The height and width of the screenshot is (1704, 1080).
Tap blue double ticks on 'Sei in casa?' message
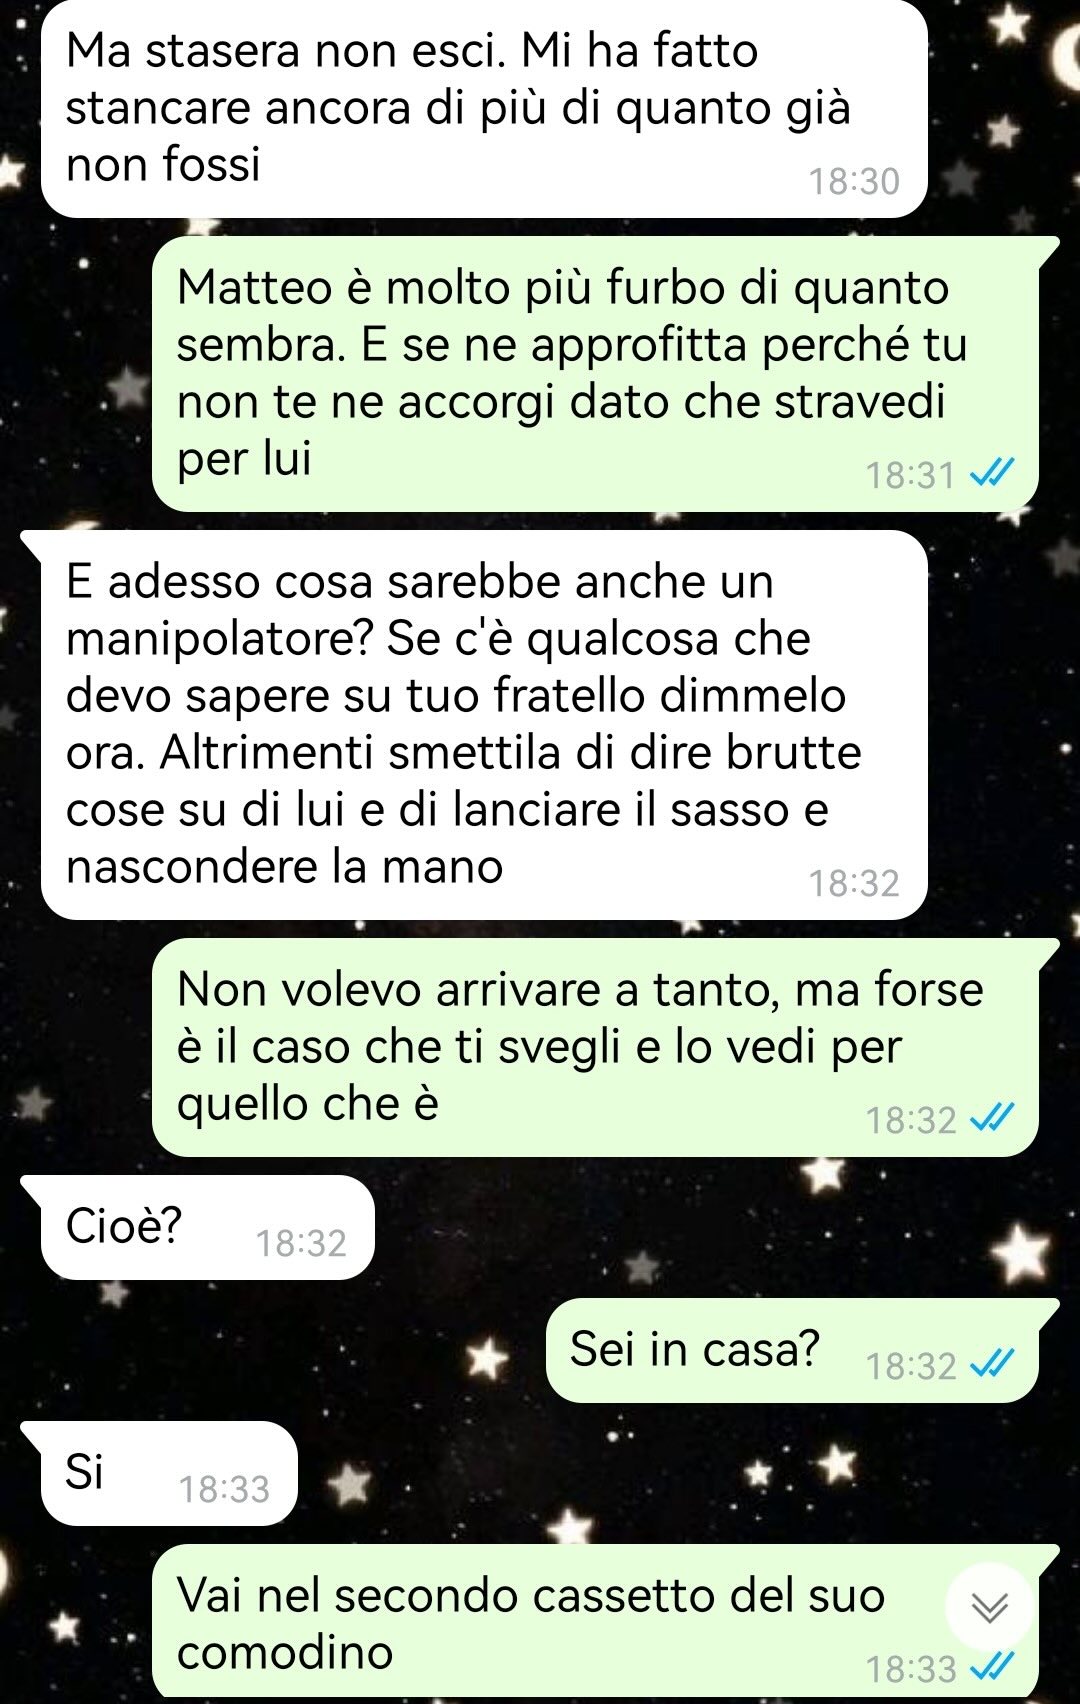(993, 1364)
